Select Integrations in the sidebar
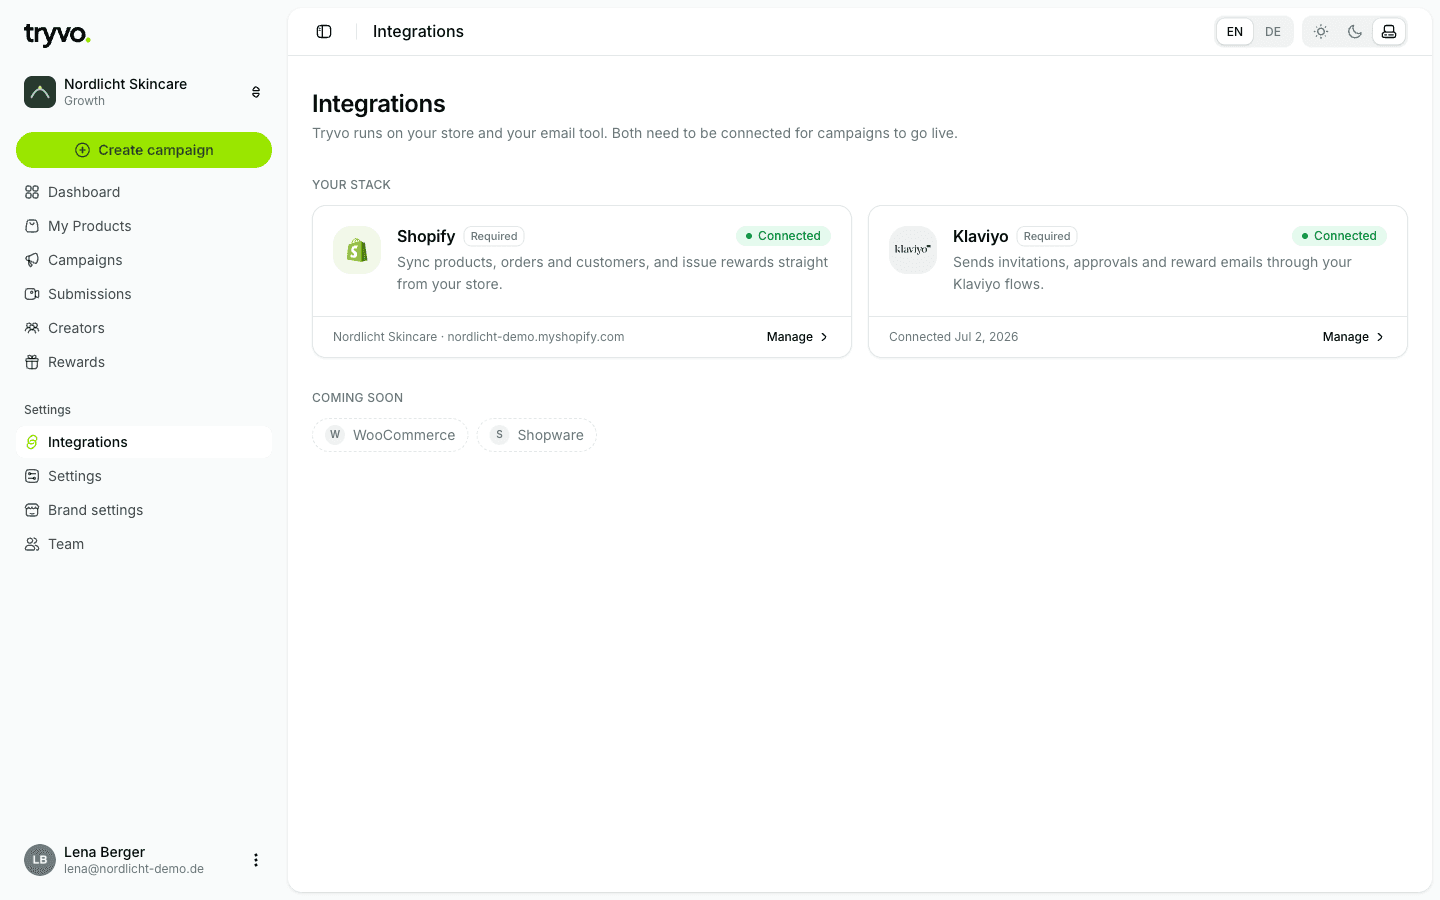Screen dimensions: 1440x900 [x=144, y=442]
